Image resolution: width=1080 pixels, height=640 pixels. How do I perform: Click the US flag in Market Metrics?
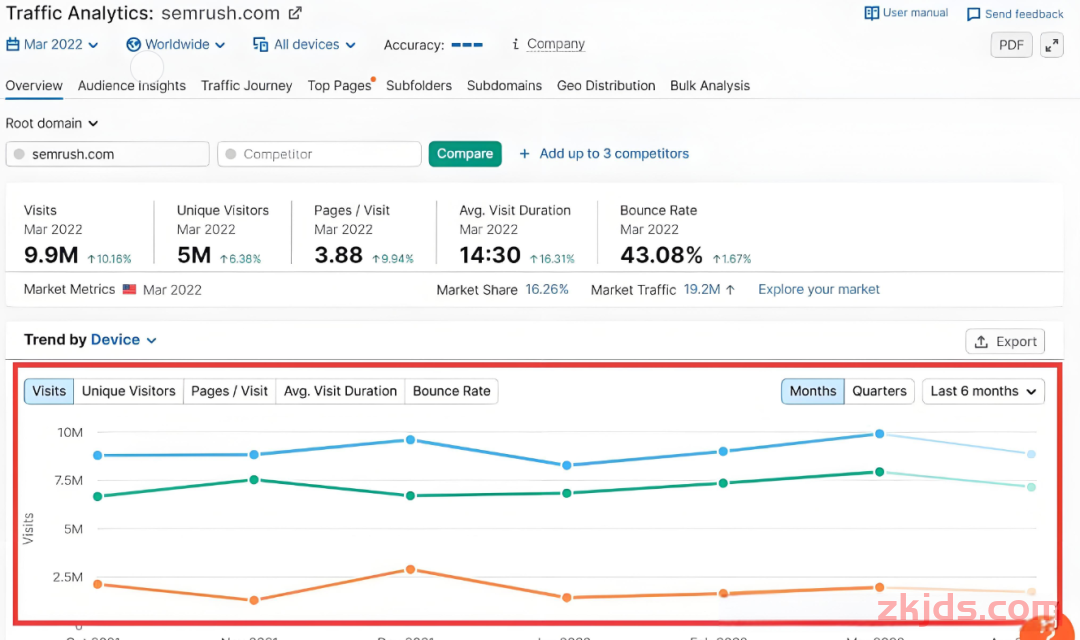coord(129,289)
